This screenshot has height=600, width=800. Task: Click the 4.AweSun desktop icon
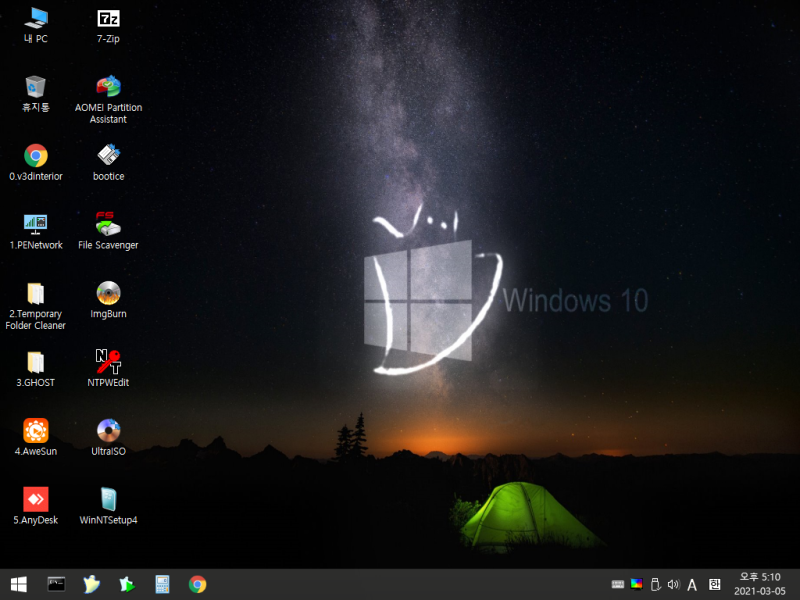(36, 430)
